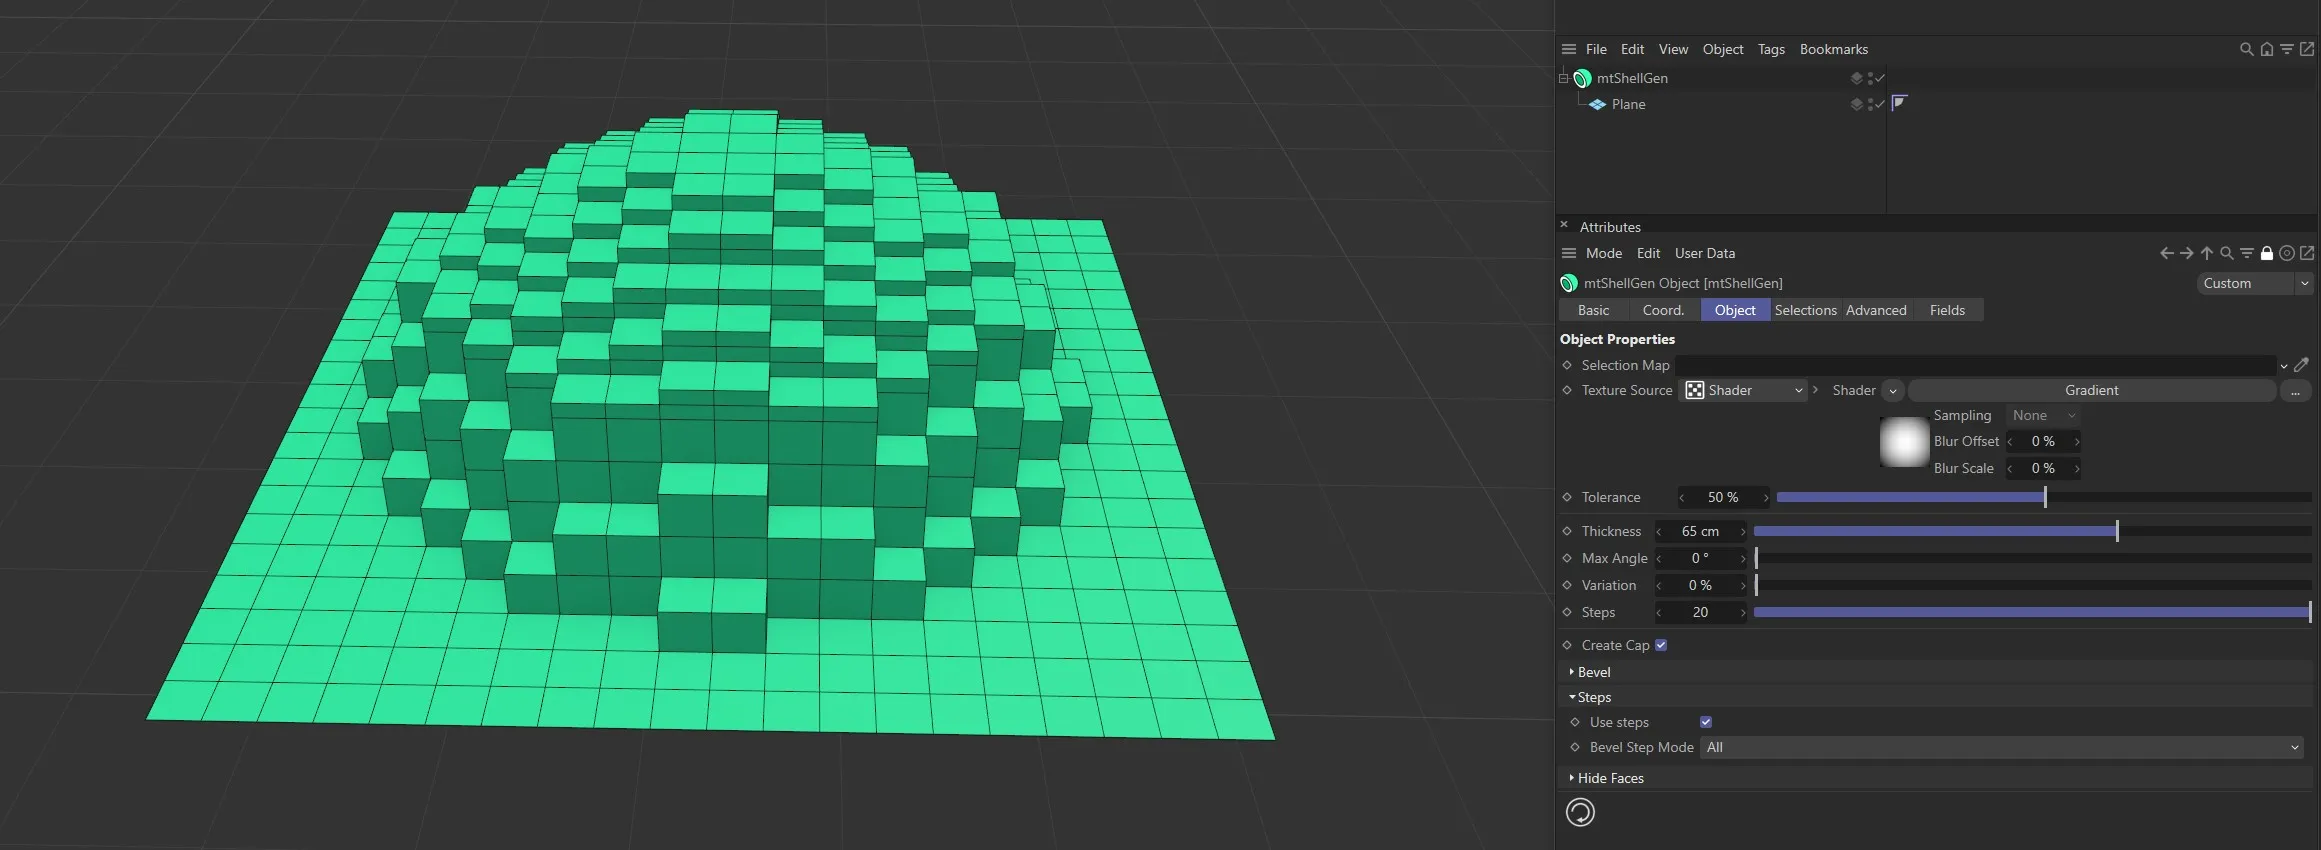Screen dimensions: 2321x850
Task: Disable the Use steps checkbox
Action: click(x=1706, y=722)
